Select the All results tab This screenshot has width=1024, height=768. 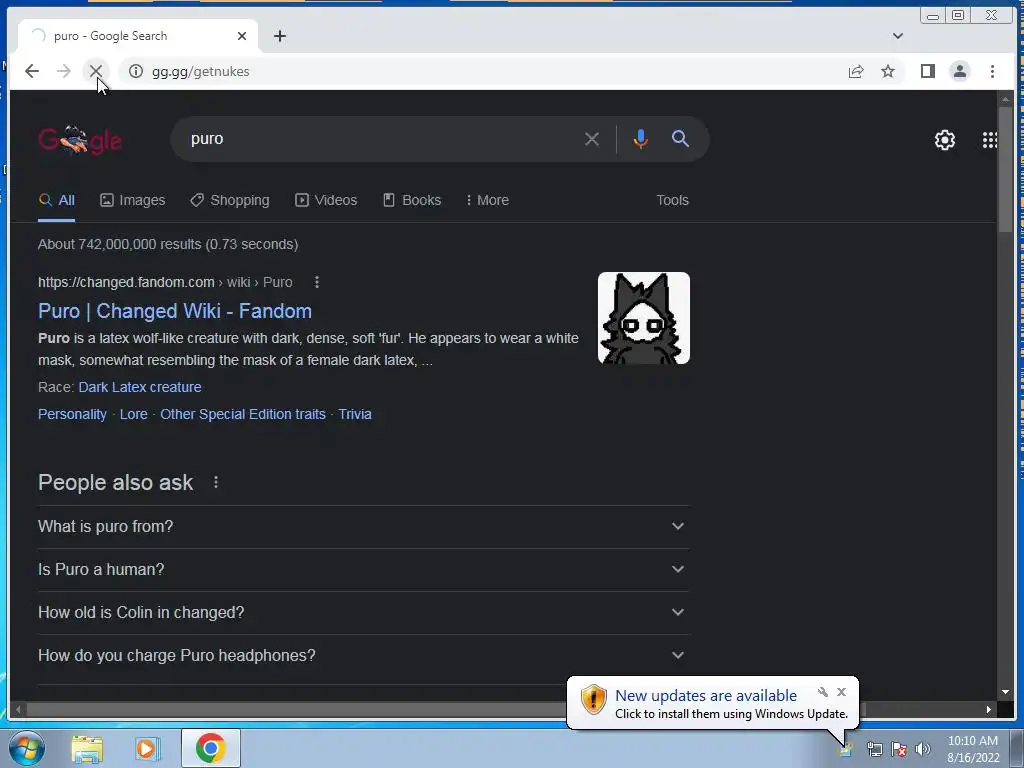pyautogui.click(x=56, y=200)
